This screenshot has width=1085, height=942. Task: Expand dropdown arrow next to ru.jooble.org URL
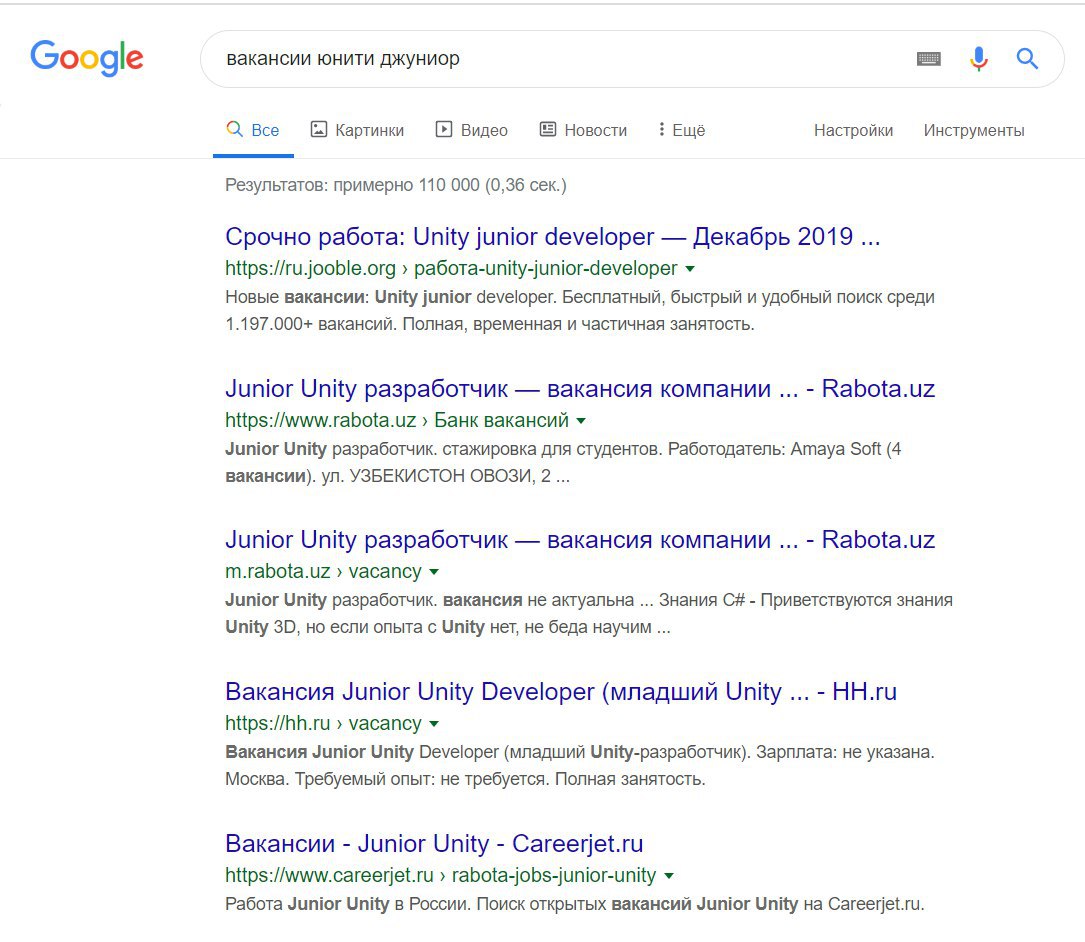point(690,269)
